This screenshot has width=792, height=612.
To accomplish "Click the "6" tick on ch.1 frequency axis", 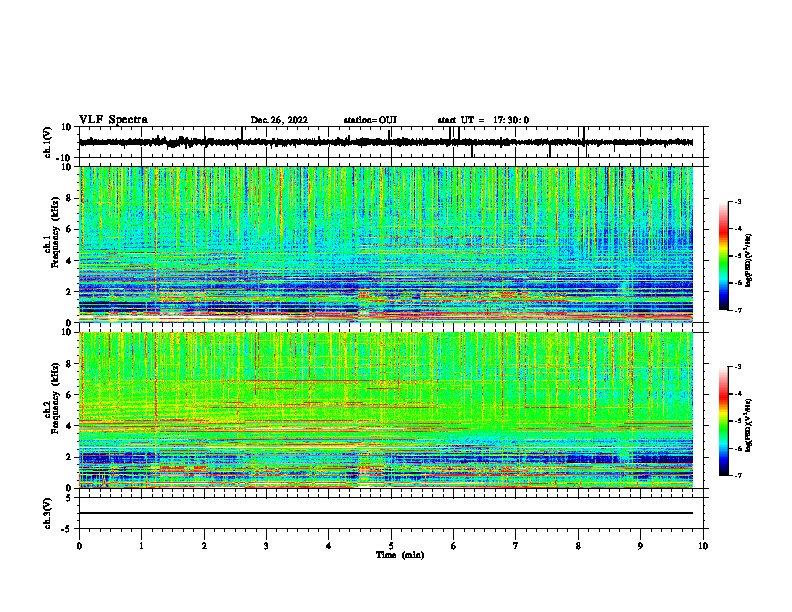I will pos(69,229).
